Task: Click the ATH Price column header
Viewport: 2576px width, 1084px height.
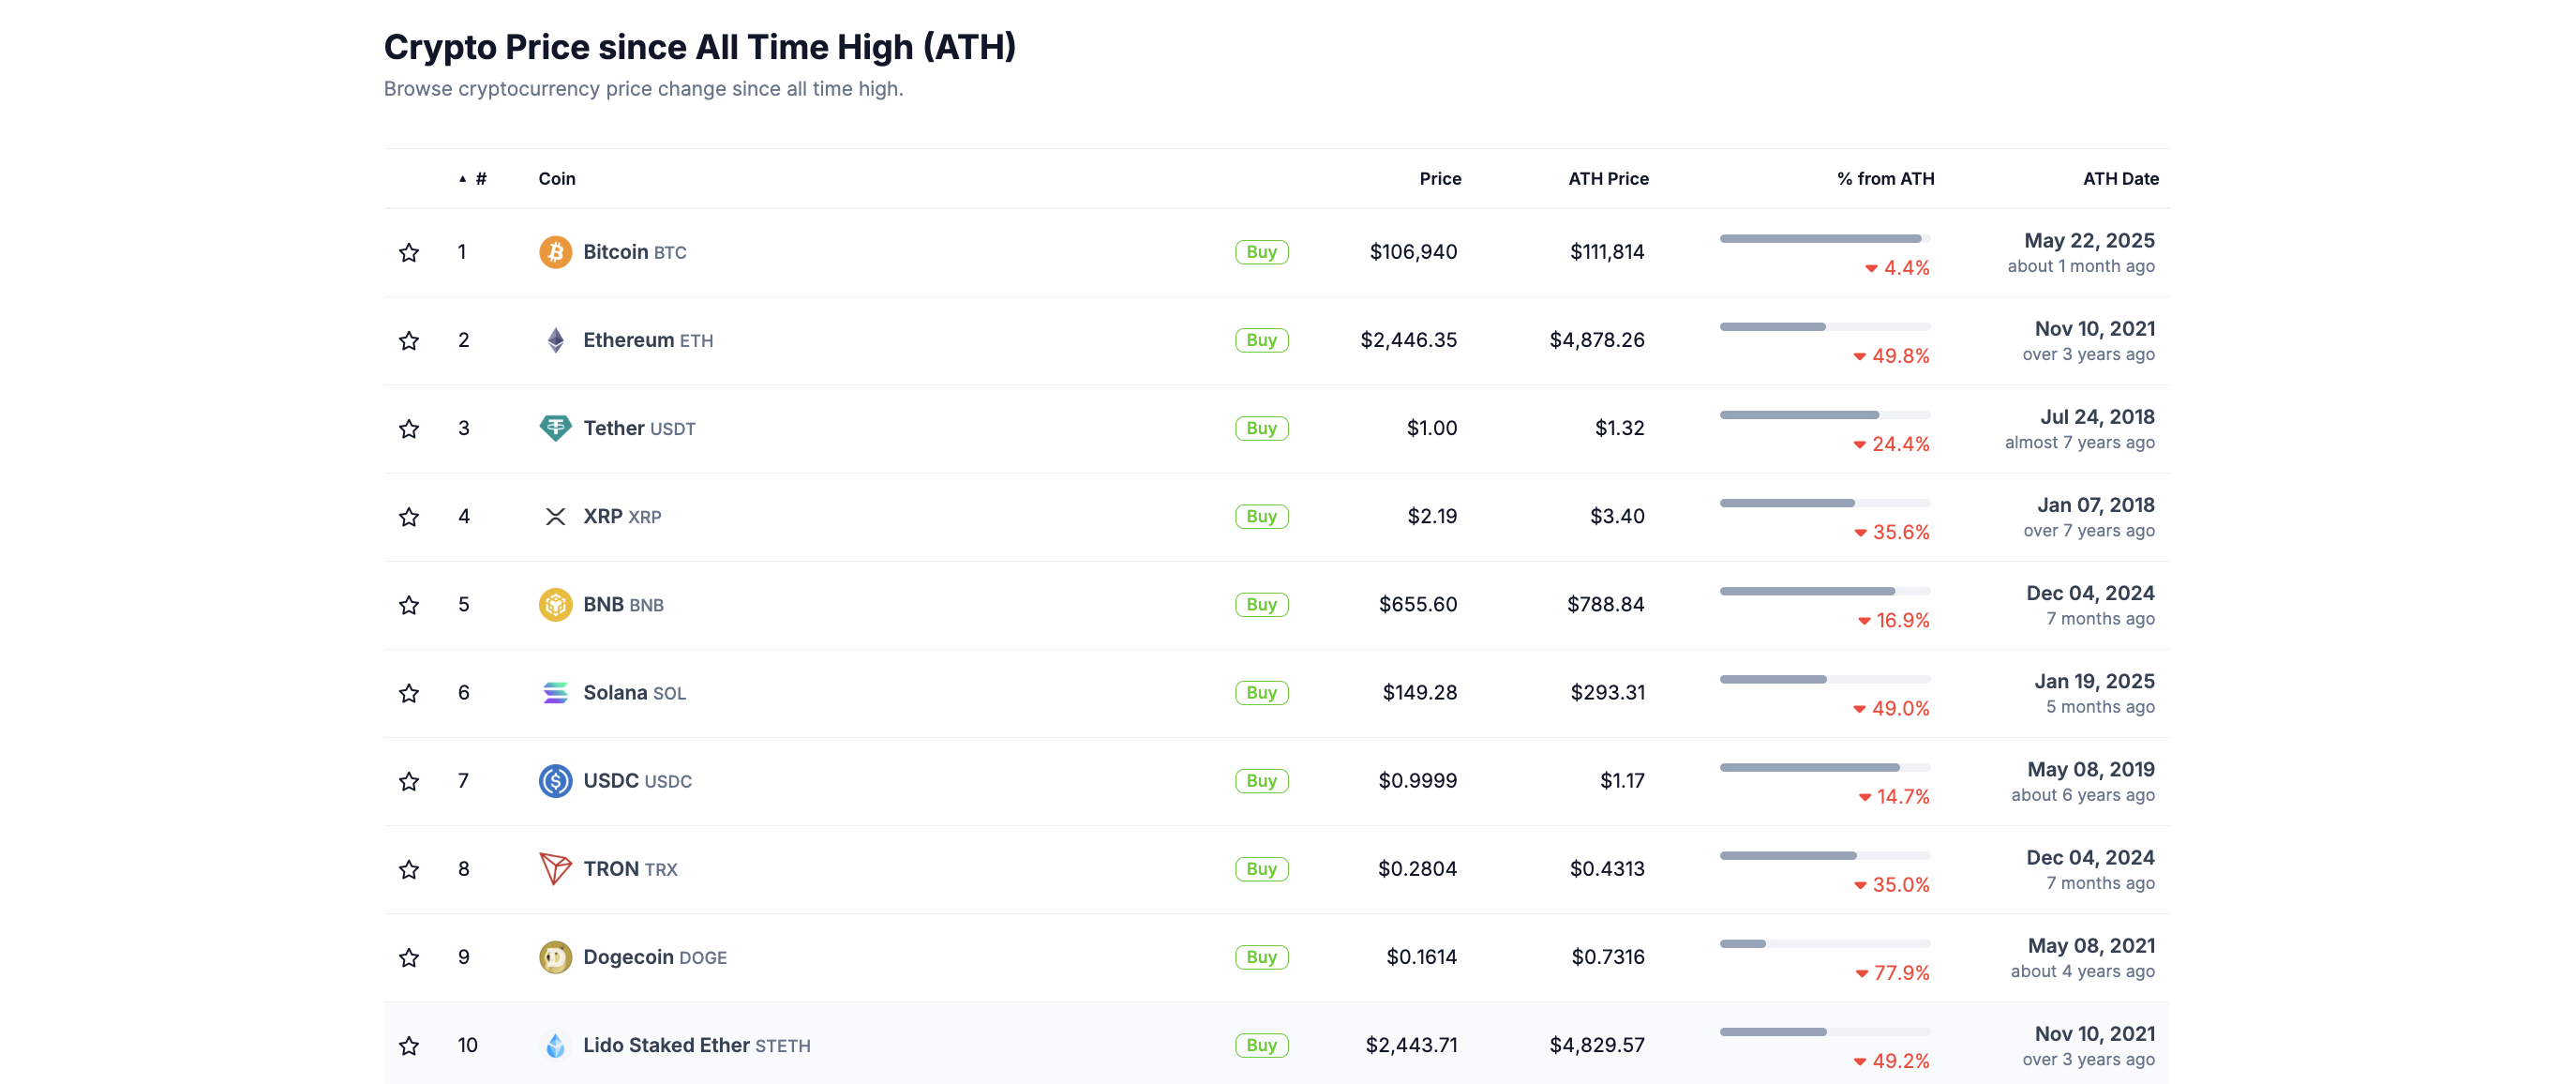Action: tap(1608, 179)
